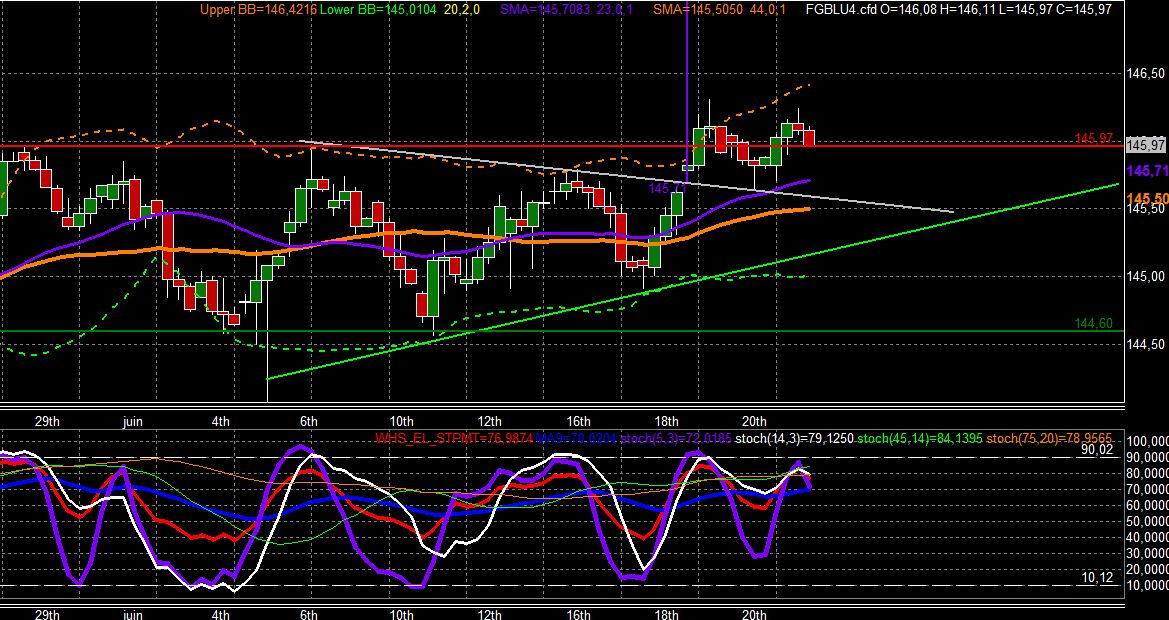This screenshot has height=620, width=1169.
Task: Click the 144,50 price axis label
Action: [x=1146, y=344]
